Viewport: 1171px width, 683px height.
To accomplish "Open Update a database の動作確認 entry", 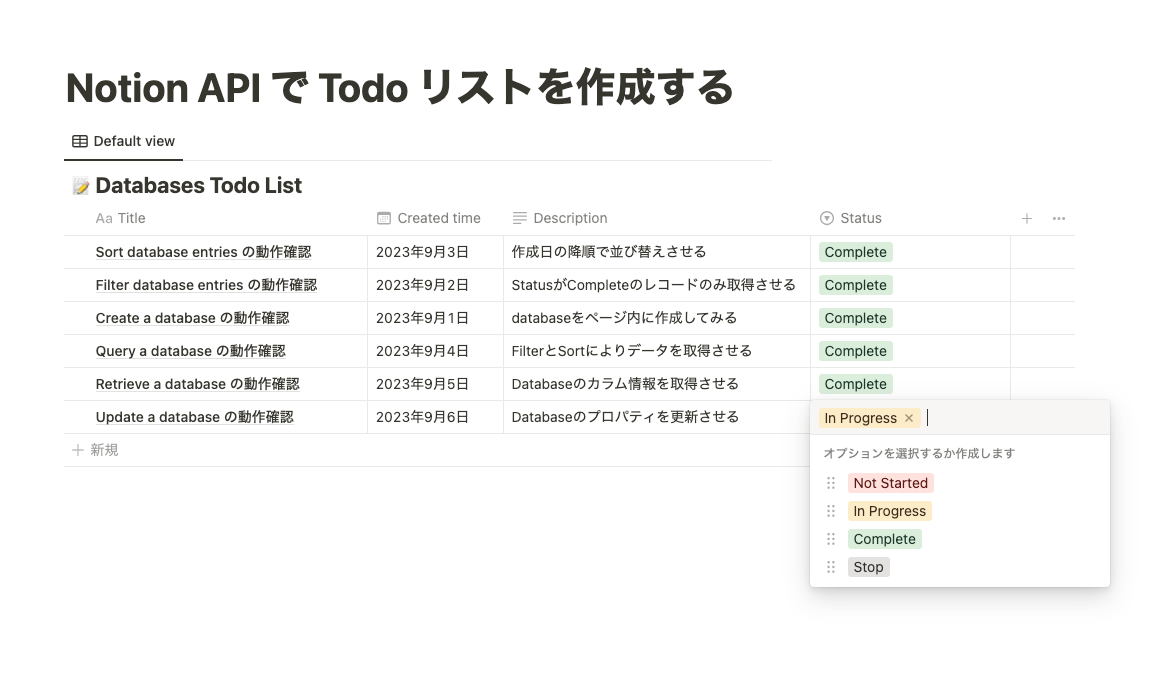I will [194, 417].
